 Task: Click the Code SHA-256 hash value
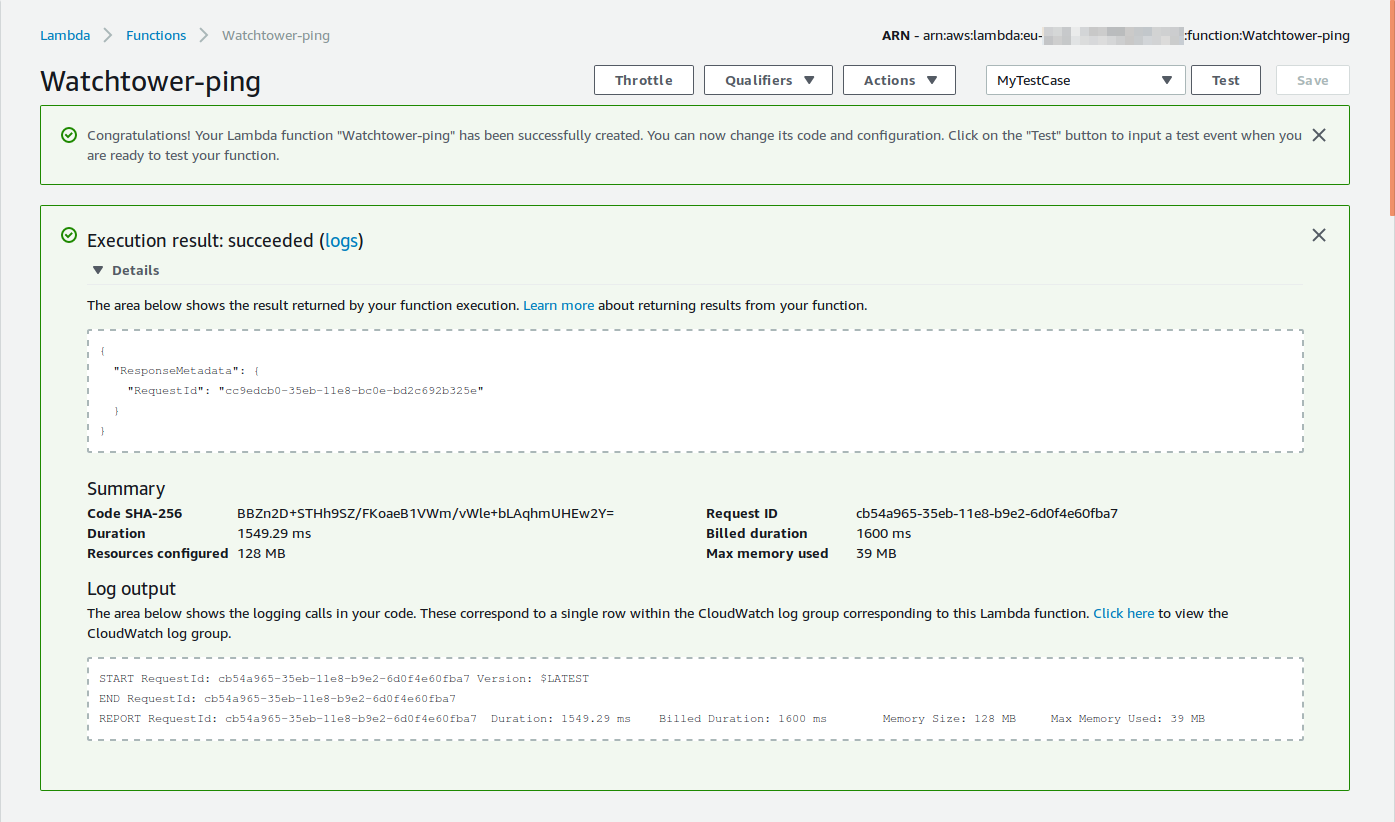pyautogui.click(x=426, y=513)
